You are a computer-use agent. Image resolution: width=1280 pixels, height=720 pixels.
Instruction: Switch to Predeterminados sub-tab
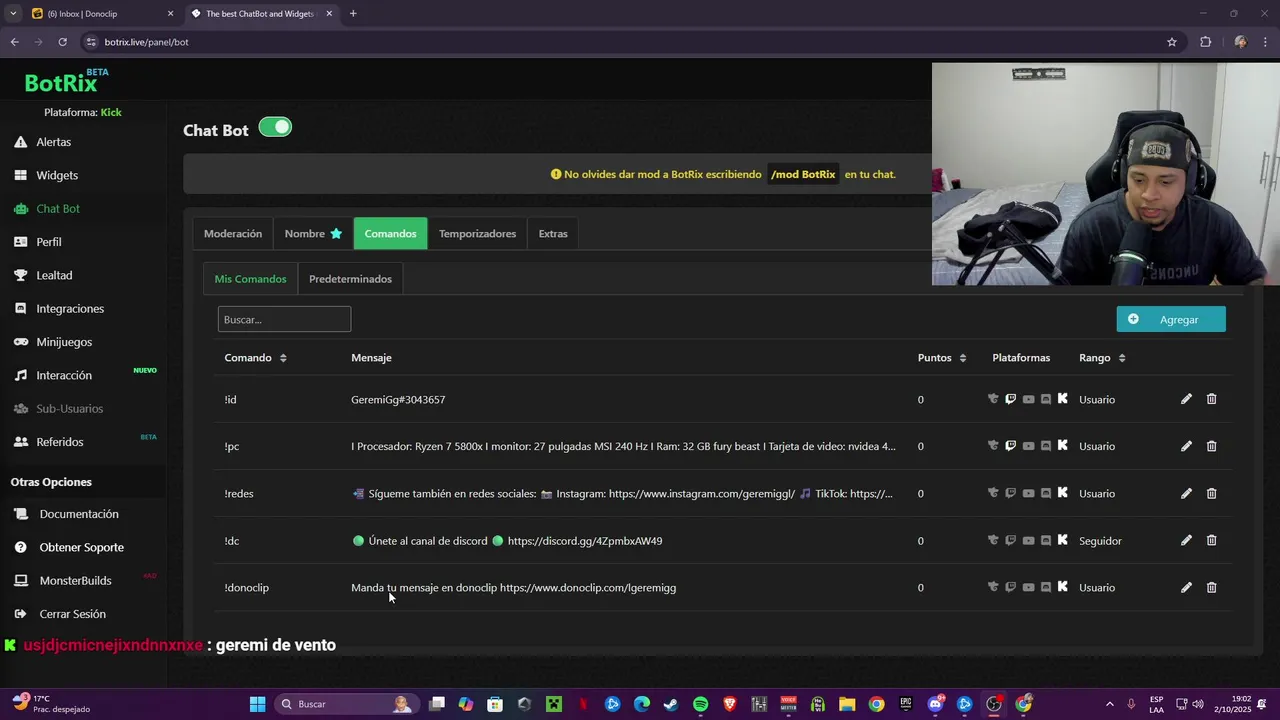(x=350, y=279)
